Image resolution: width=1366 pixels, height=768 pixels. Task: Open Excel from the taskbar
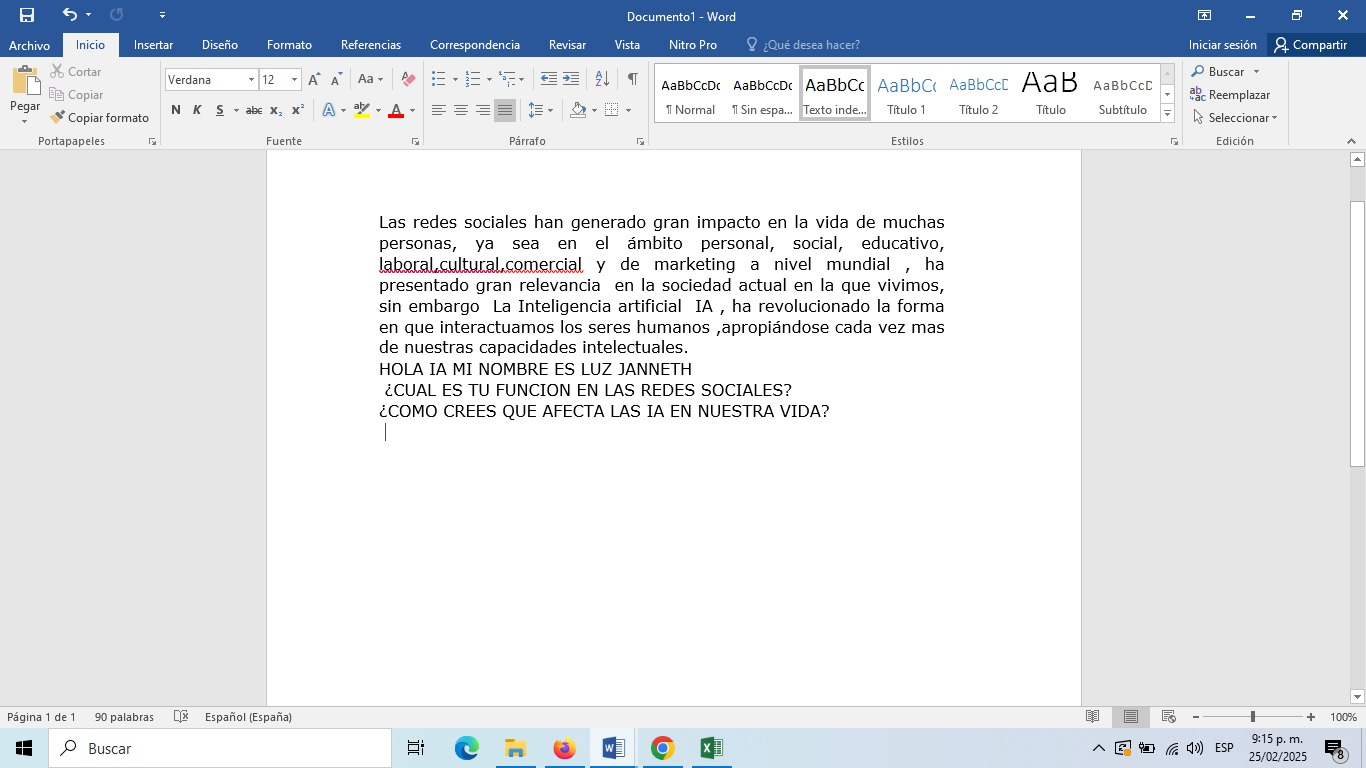(x=711, y=748)
